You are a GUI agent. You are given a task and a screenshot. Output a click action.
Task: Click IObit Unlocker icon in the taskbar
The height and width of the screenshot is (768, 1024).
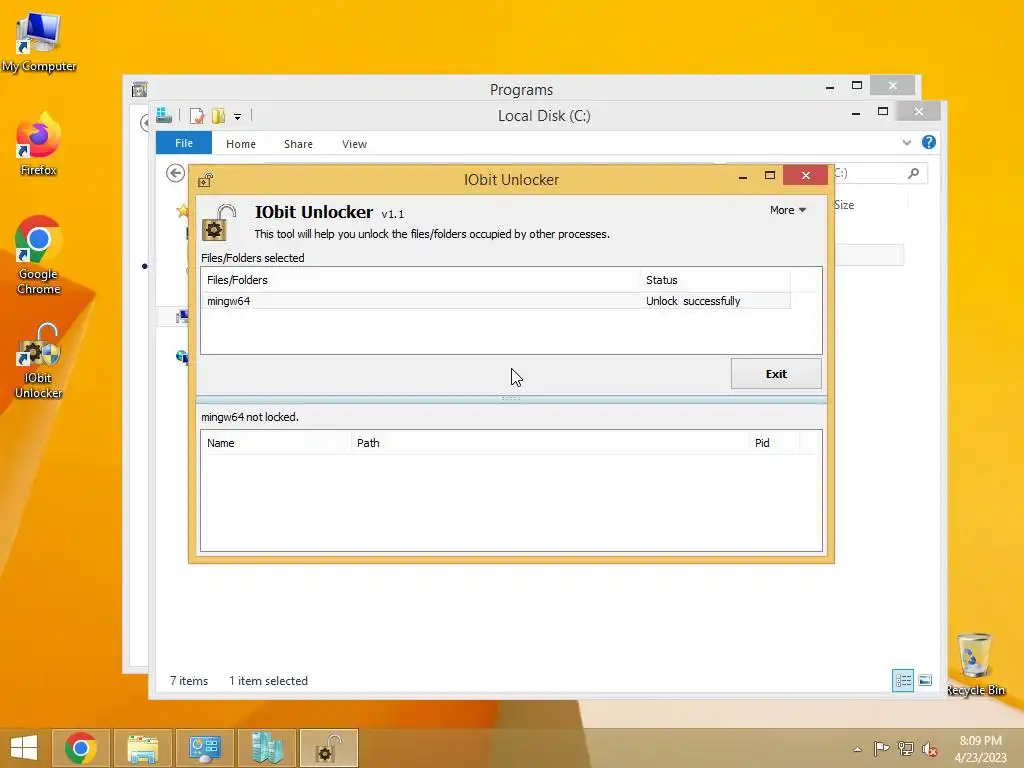[328, 748]
